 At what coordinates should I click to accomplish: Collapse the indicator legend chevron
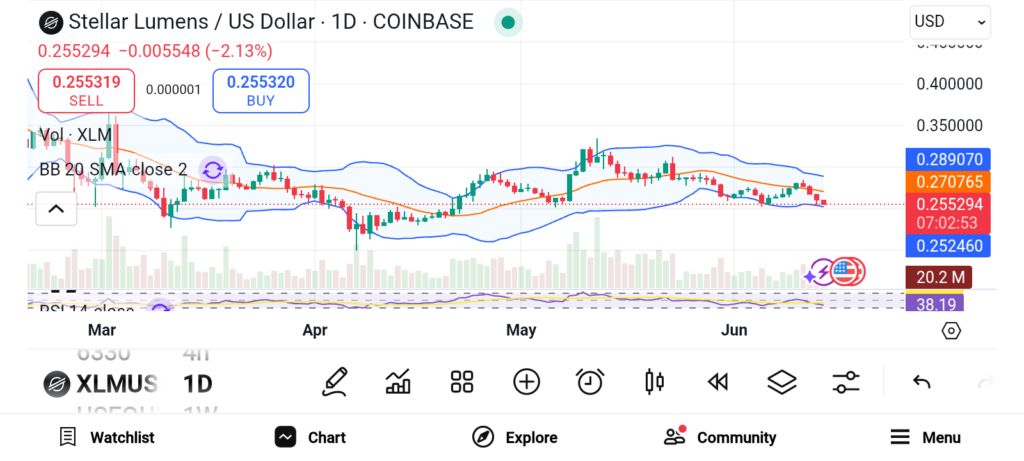(x=56, y=209)
